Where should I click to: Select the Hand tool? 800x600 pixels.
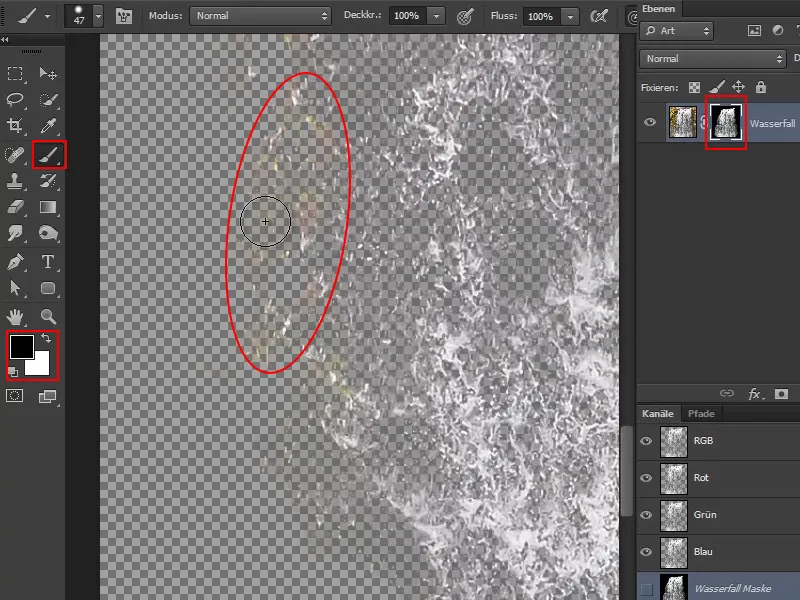coord(15,317)
